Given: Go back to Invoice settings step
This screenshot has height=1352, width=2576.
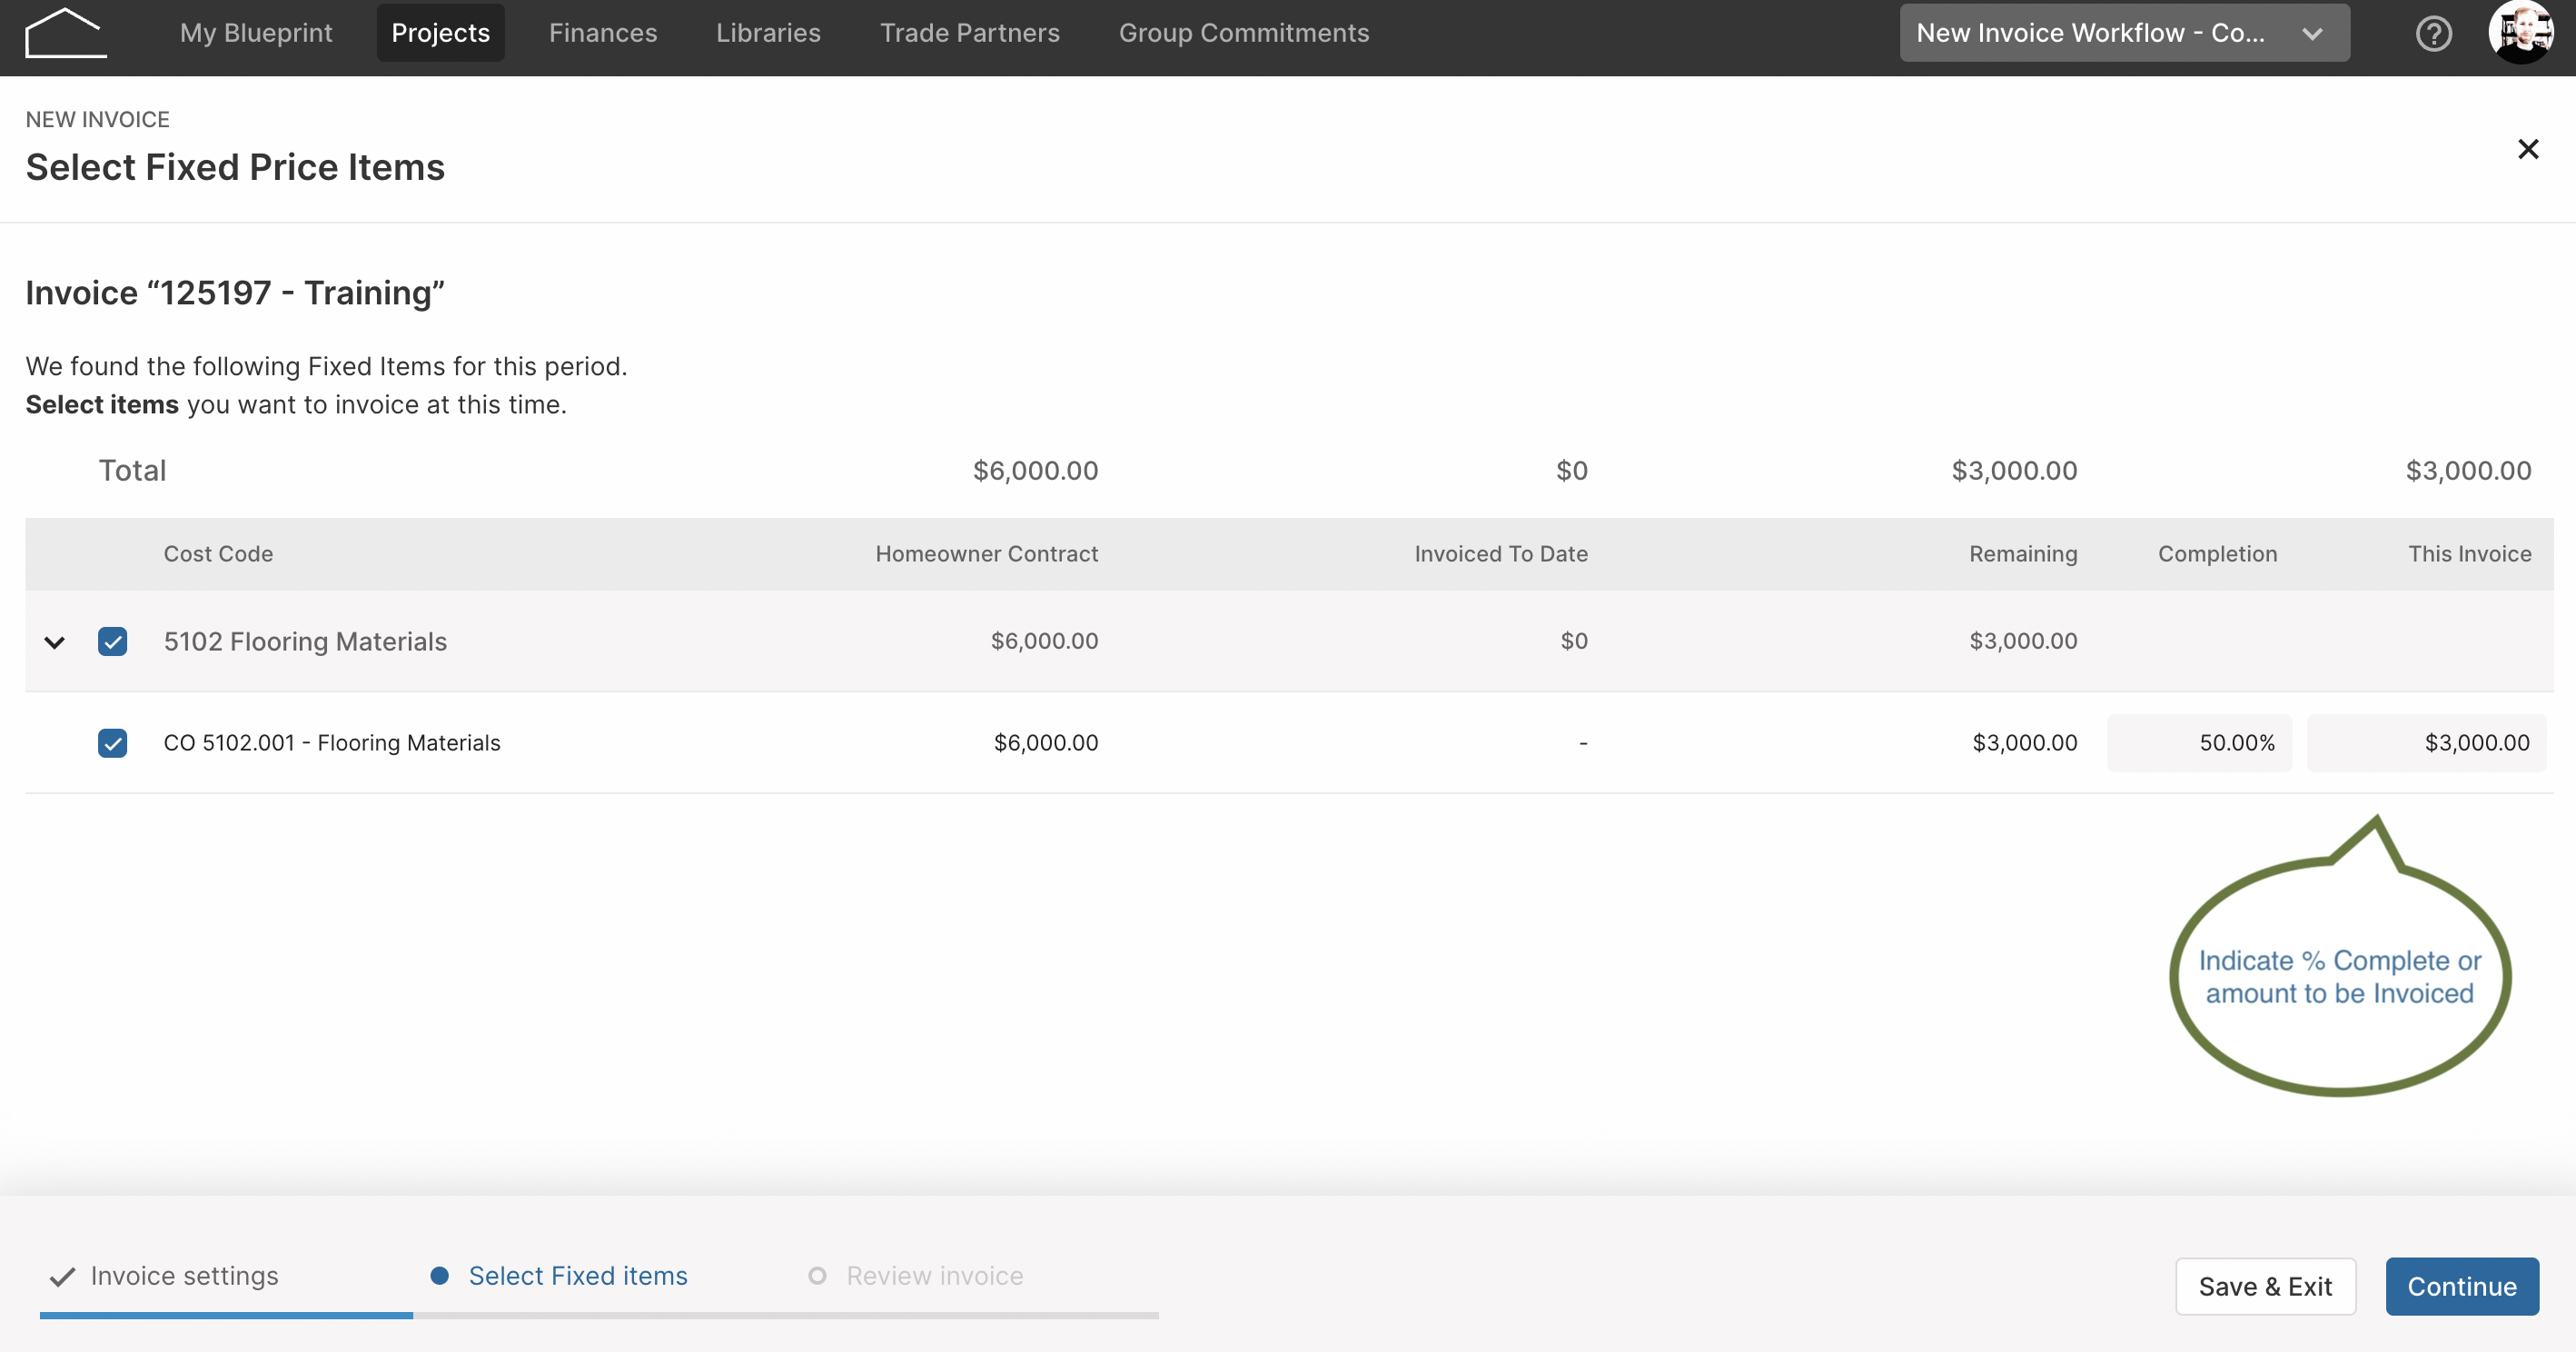Looking at the screenshot, I should [x=184, y=1276].
